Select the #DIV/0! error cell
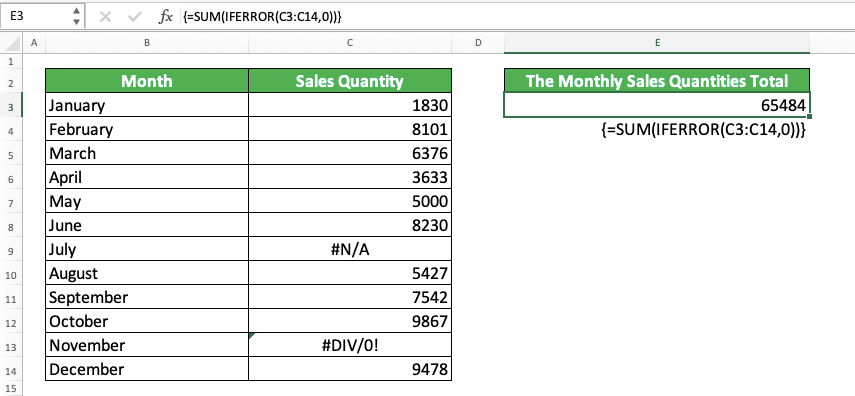855x396 pixels. point(350,345)
